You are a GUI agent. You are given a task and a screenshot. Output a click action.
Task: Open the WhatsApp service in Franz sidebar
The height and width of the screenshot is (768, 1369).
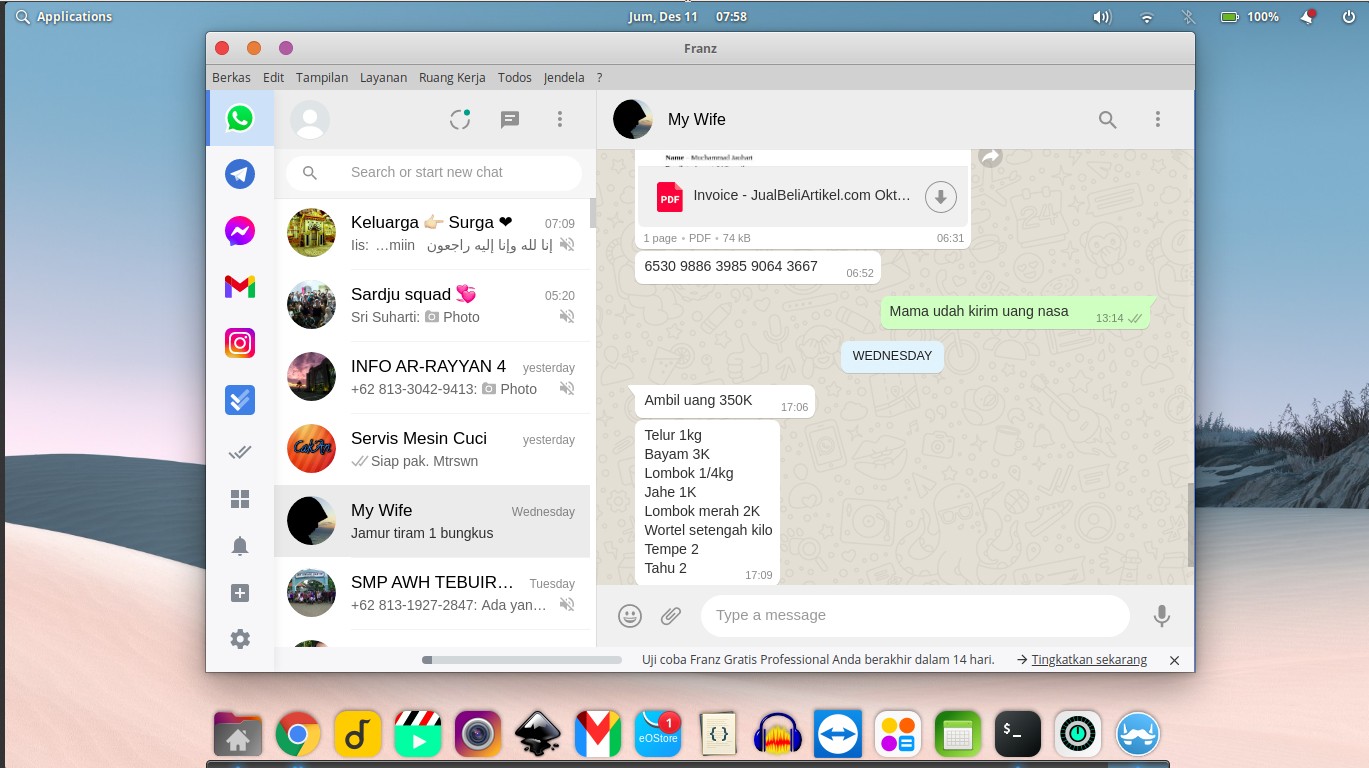click(240, 118)
